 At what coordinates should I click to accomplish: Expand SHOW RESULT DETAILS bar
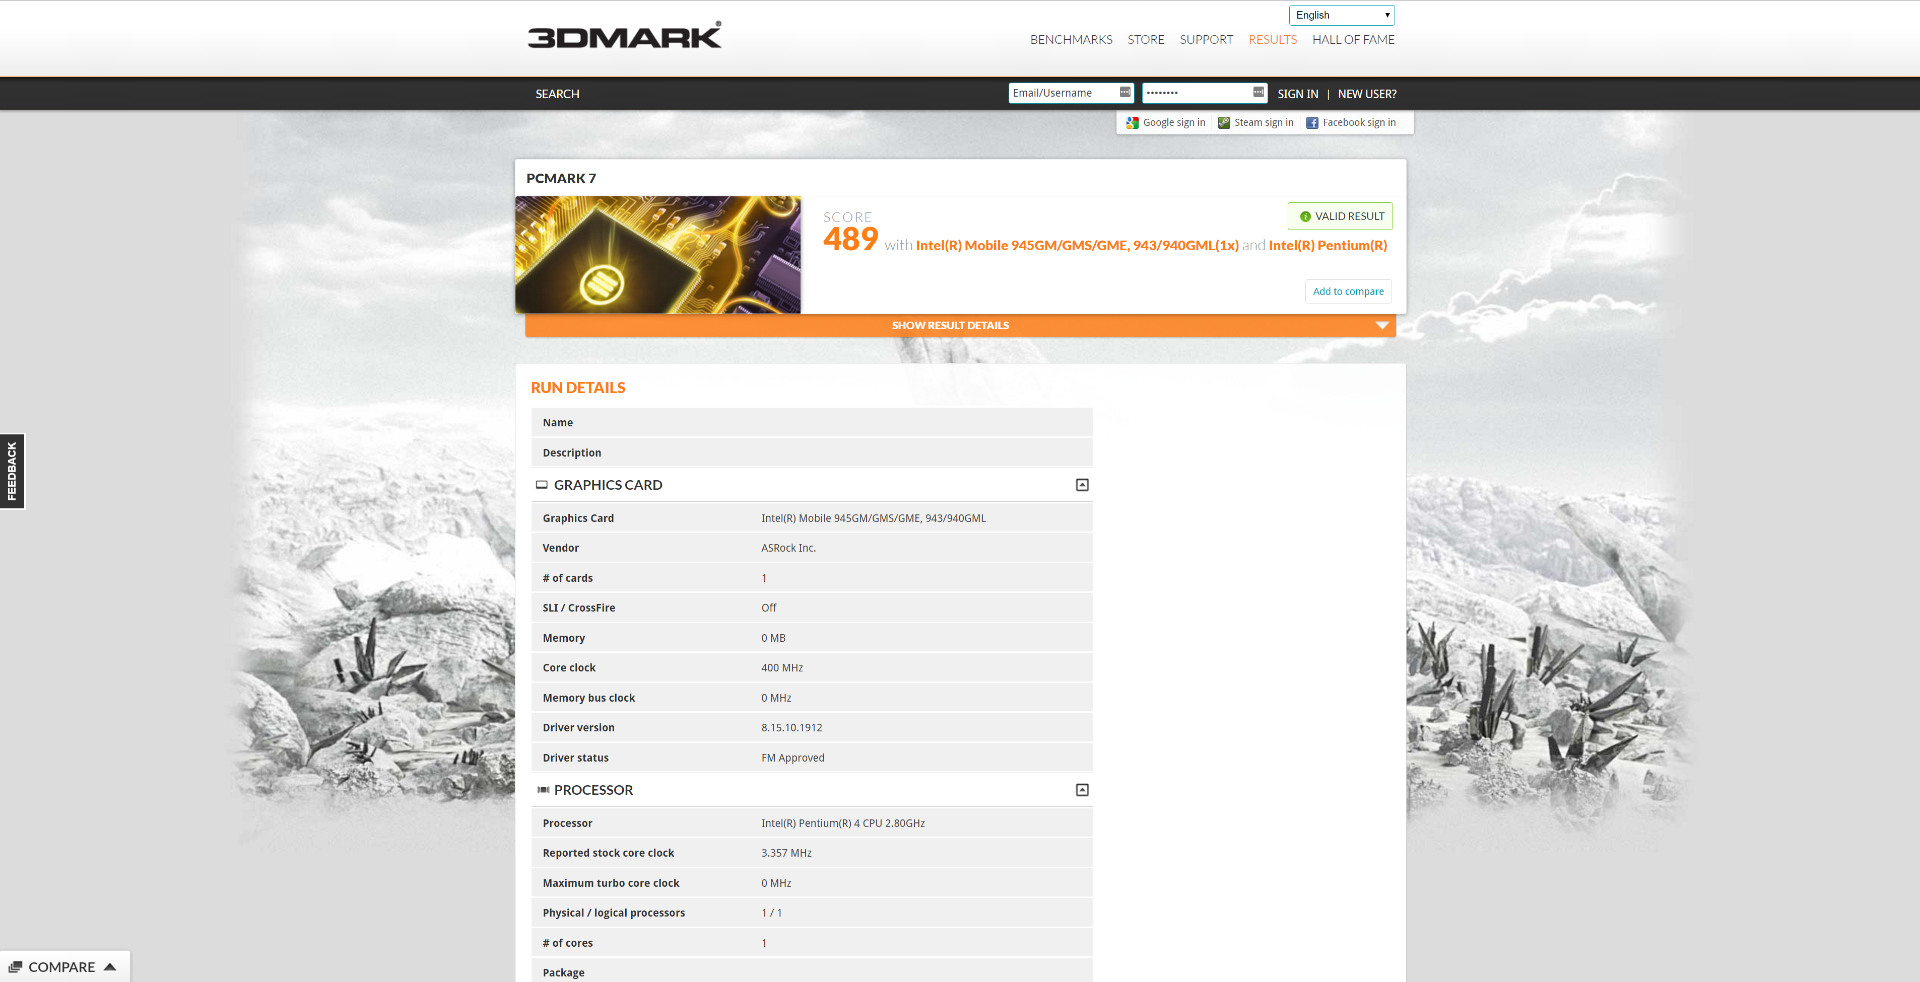point(960,325)
